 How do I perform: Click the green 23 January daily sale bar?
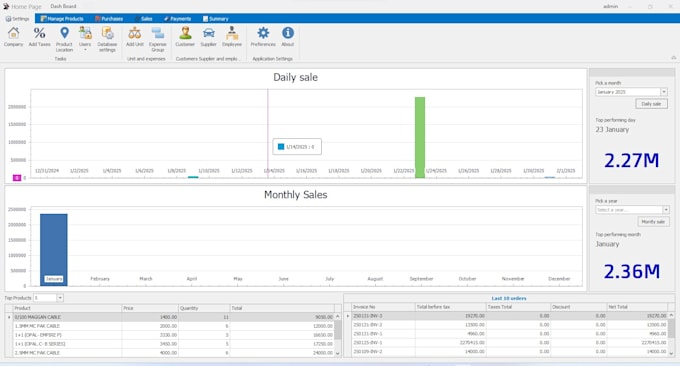click(x=420, y=137)
